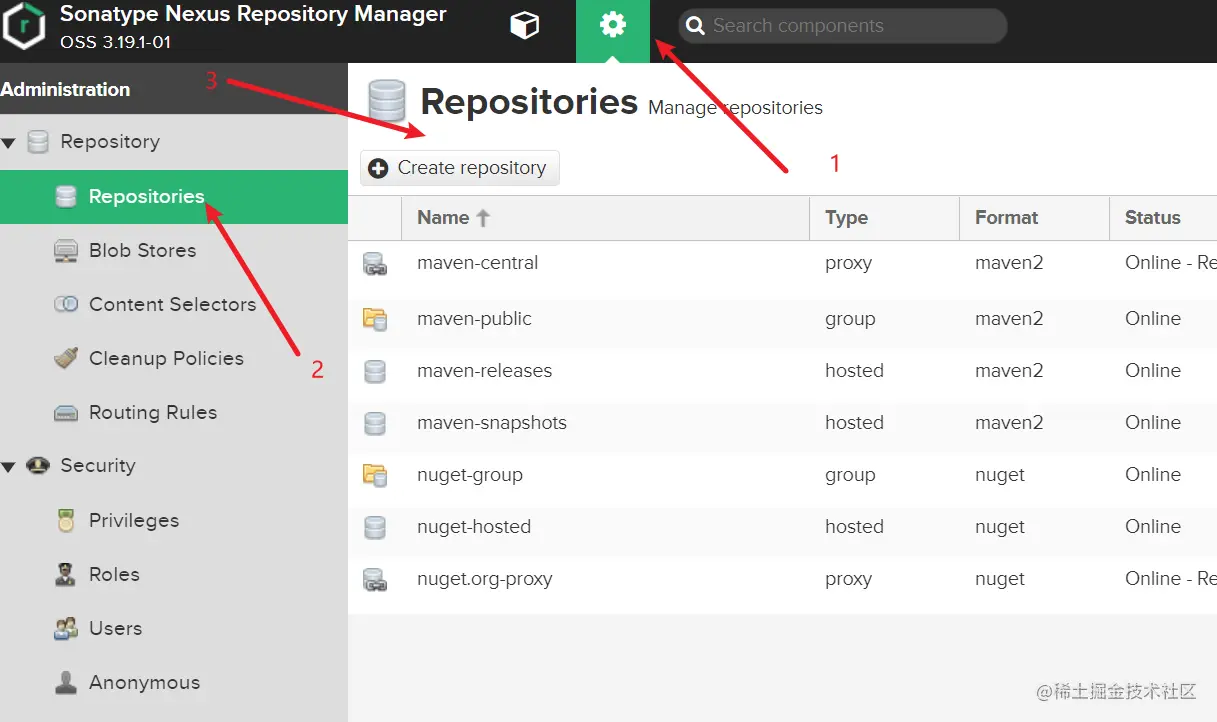This screenshot has width=1217, height=722.
Task: Click the nuget format of nuget-group
Action: tap(1000, 475)
